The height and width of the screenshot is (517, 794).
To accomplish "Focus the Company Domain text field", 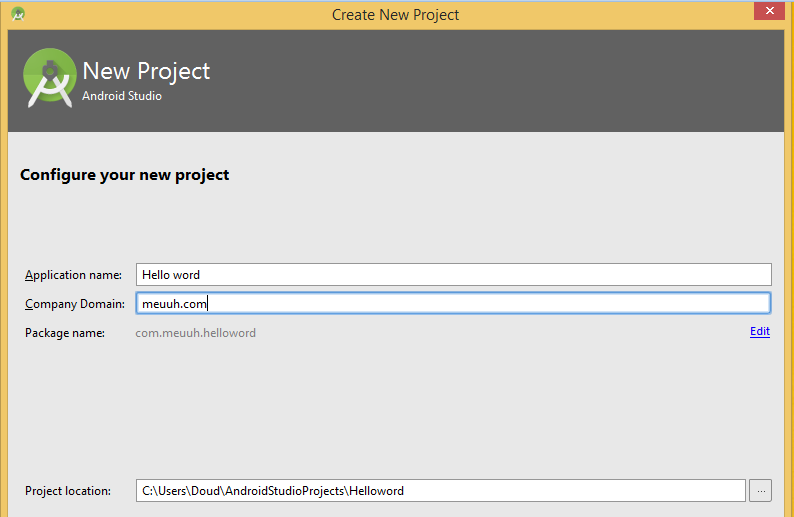I will point(453,303).
